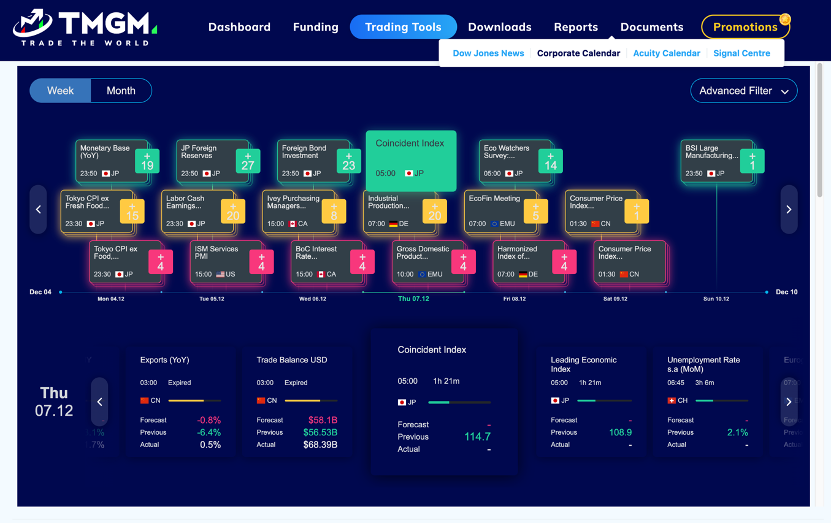
Task: Click the +4 badge on ISM Services PMI
Action: click(x=262, y=262)
